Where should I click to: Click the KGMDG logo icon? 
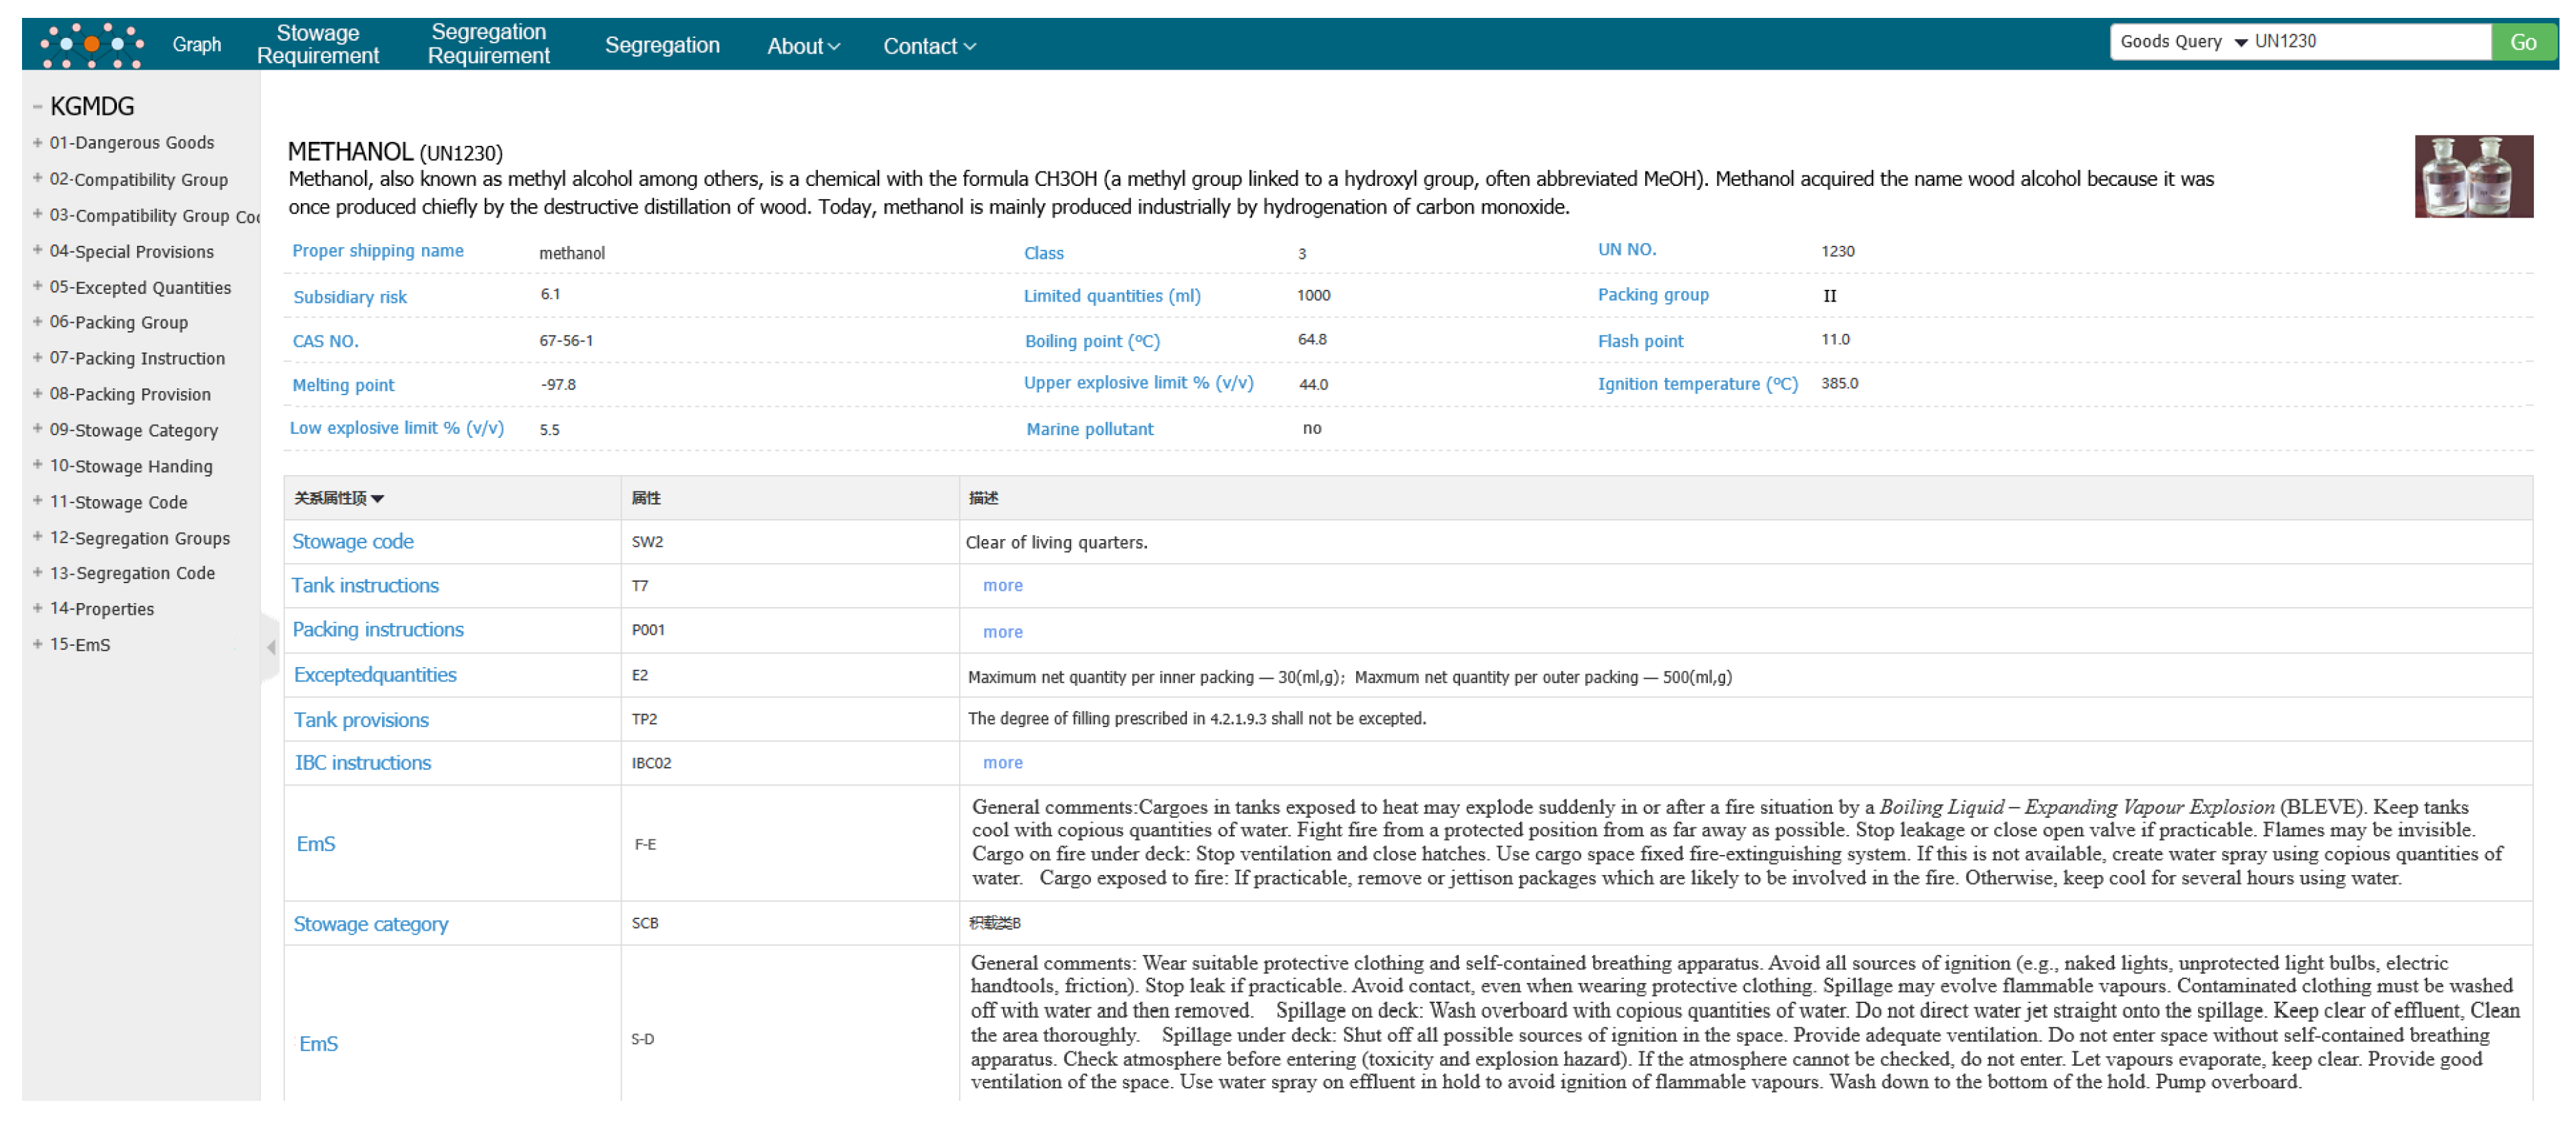[x=91, y=44]
